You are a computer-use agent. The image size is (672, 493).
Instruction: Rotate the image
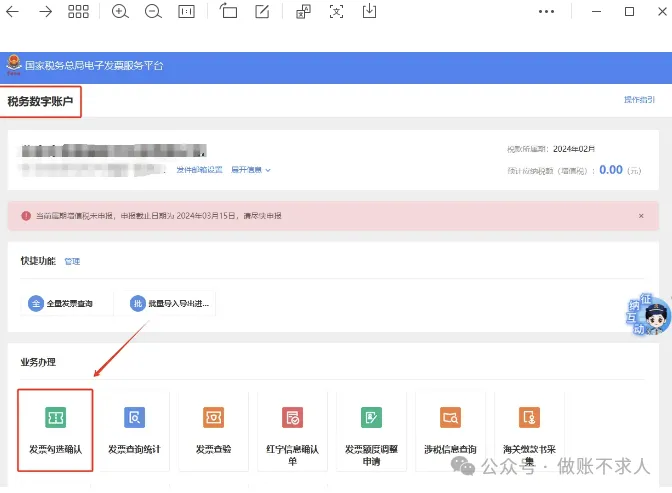(228, 11)
